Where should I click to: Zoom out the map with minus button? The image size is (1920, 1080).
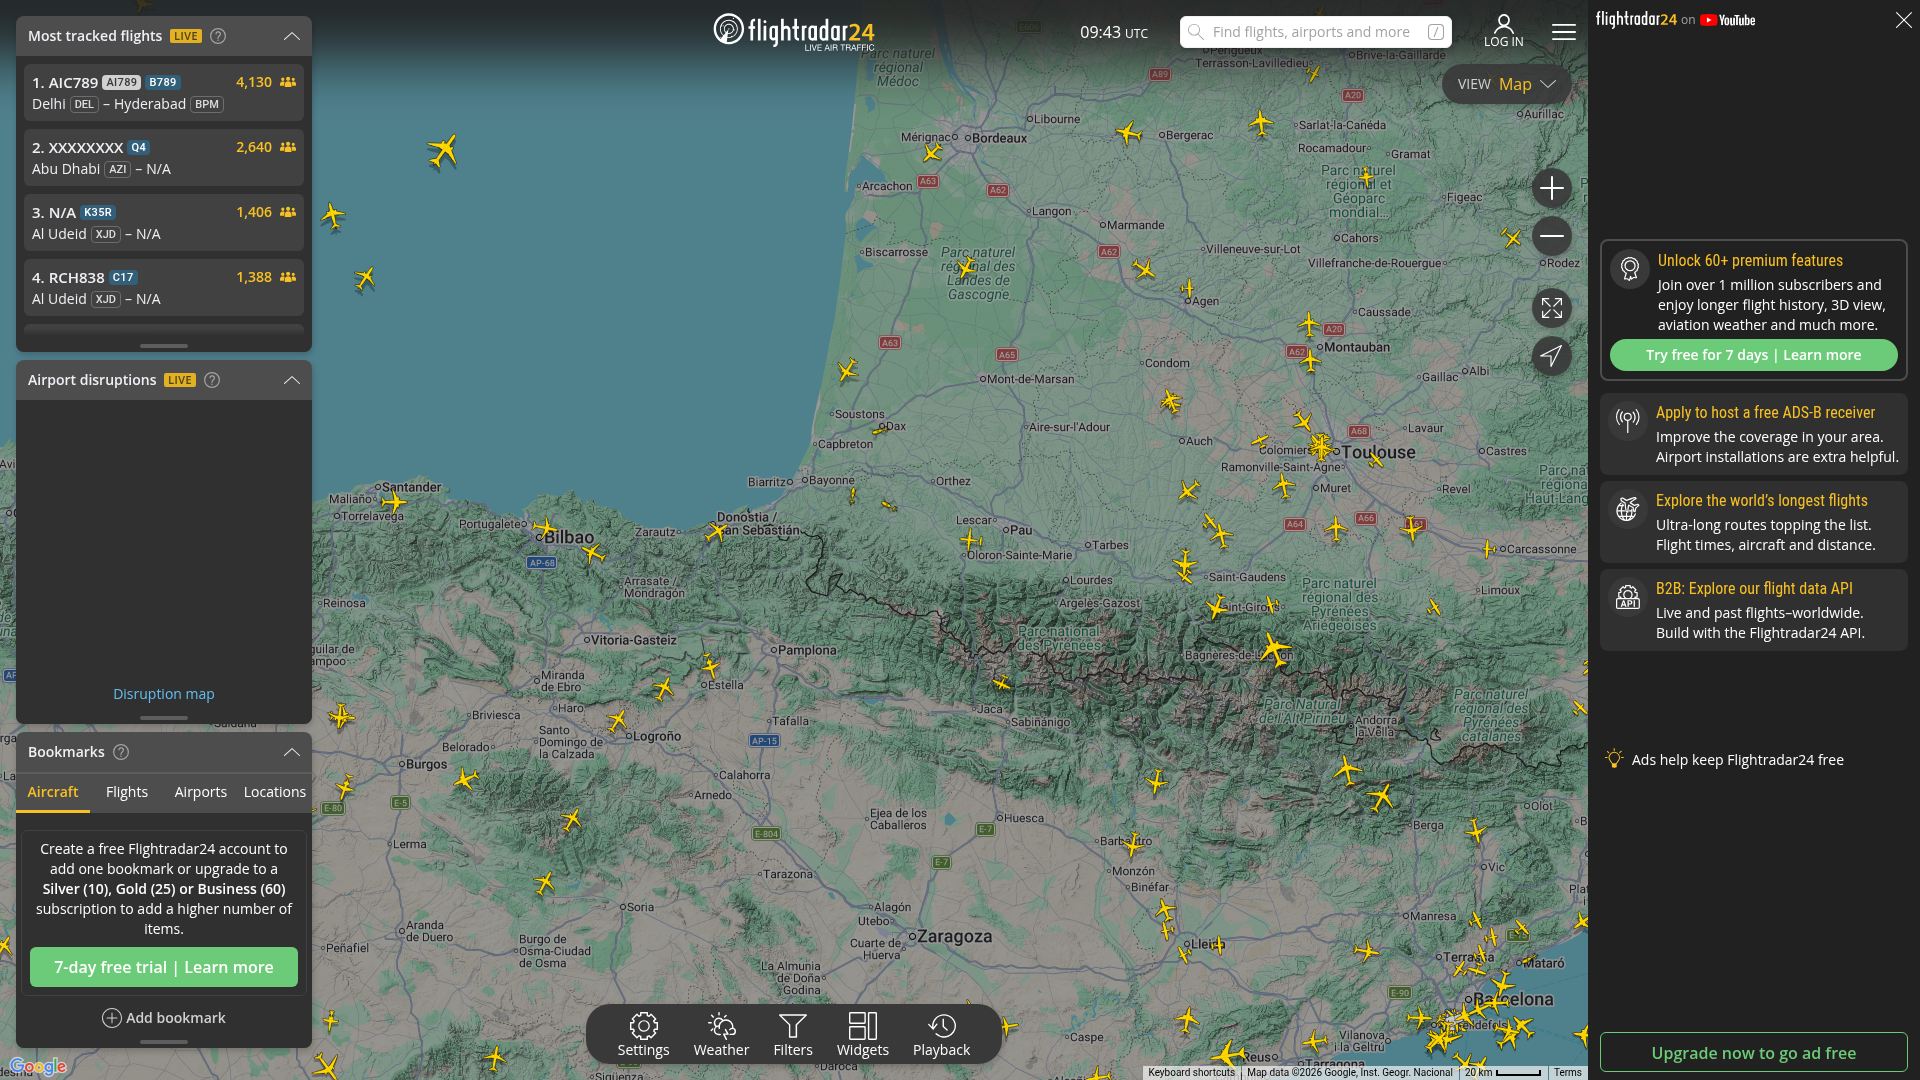point(1551,236)
